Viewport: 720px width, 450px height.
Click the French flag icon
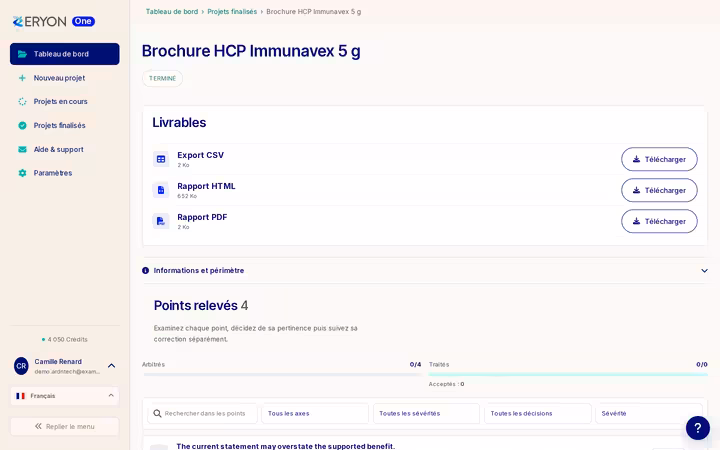(20, 396)
